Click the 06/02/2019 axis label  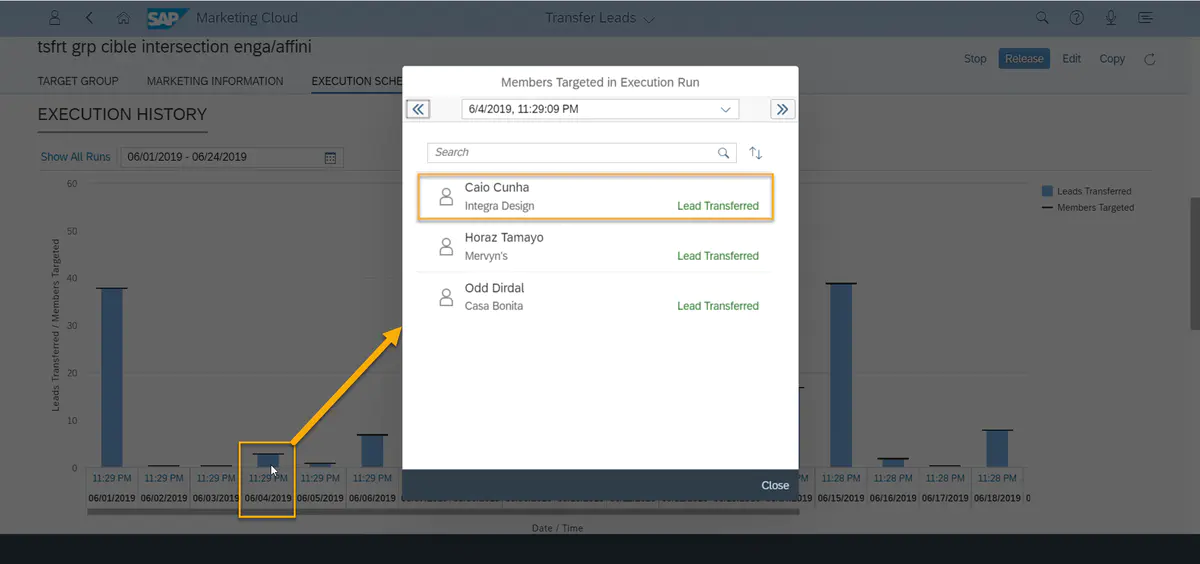(x=164, y=498)
